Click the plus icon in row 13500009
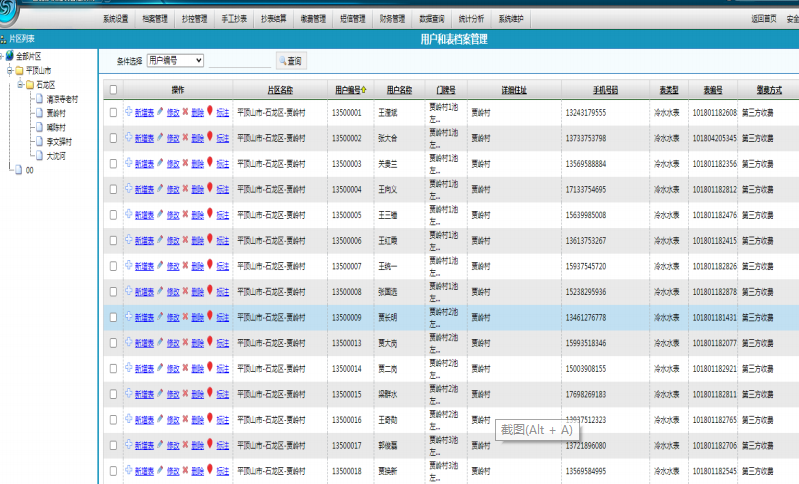 [128, 316]
